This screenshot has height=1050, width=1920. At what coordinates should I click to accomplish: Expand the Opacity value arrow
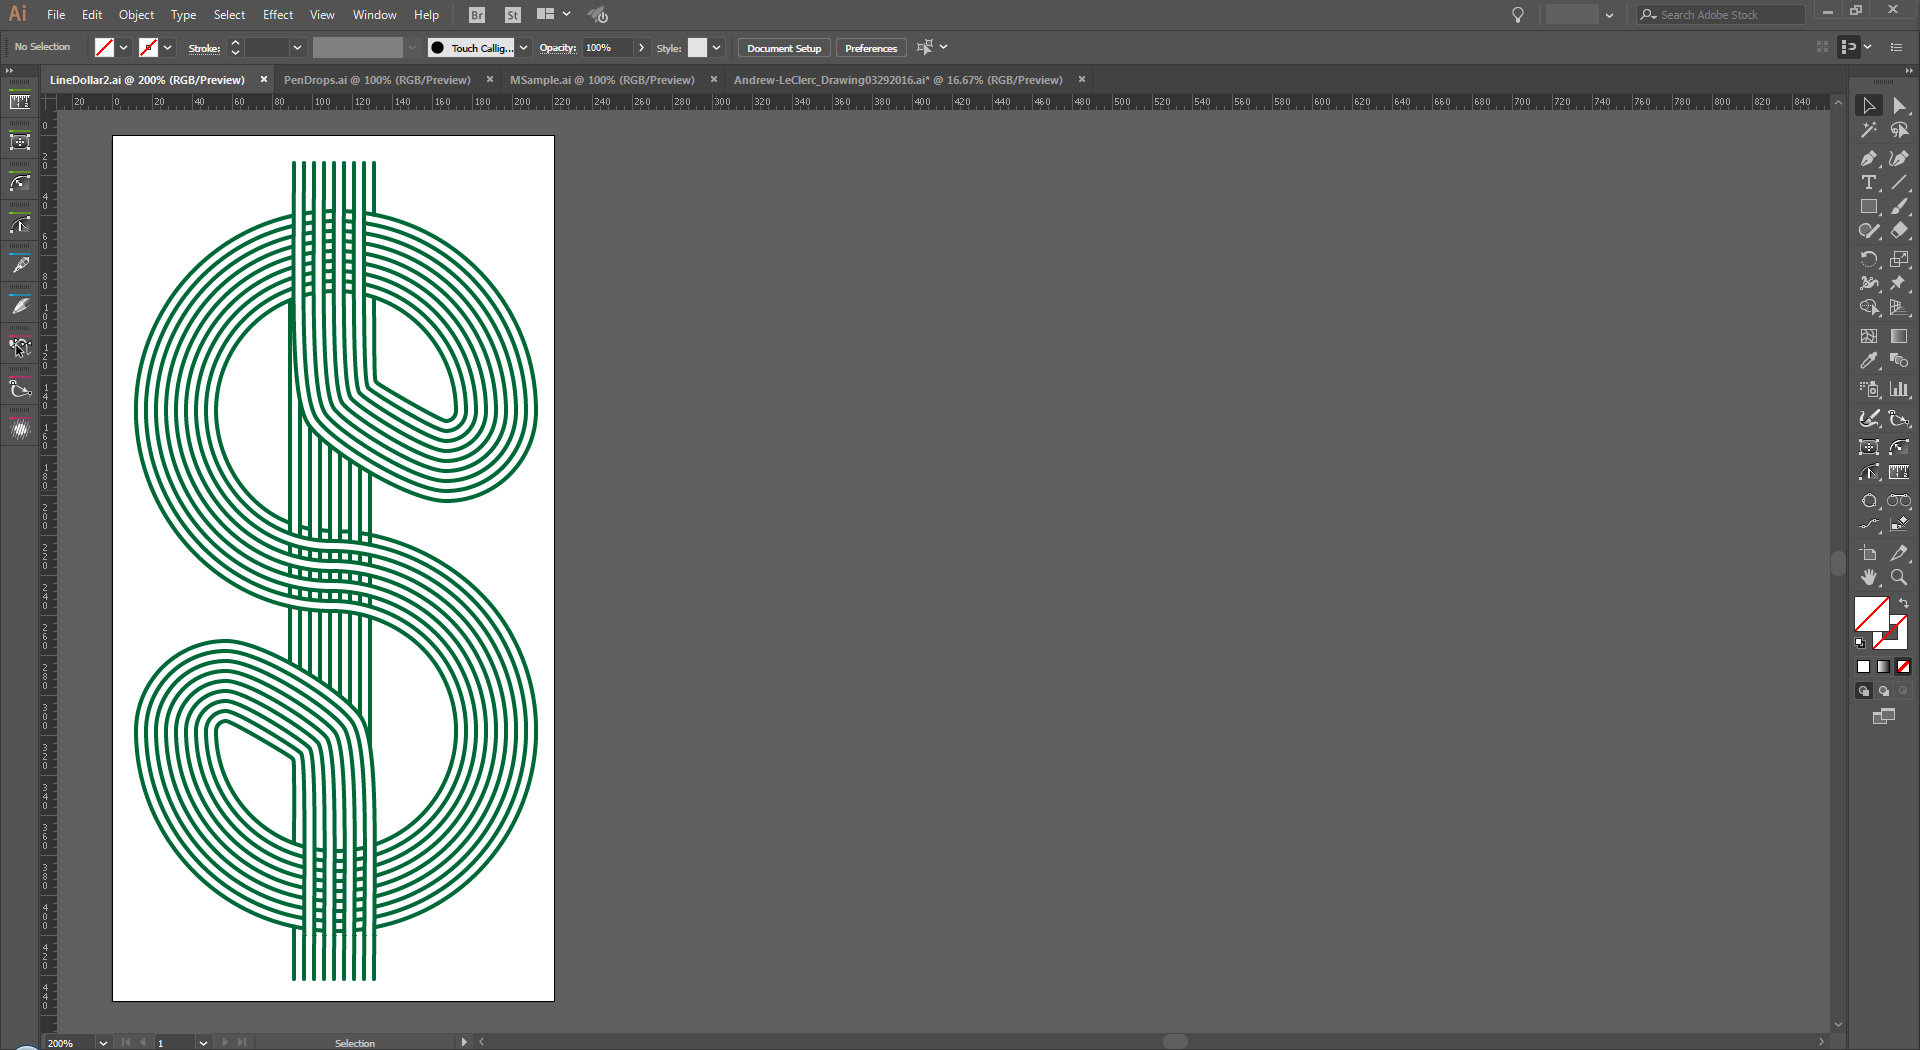point(641,48)
